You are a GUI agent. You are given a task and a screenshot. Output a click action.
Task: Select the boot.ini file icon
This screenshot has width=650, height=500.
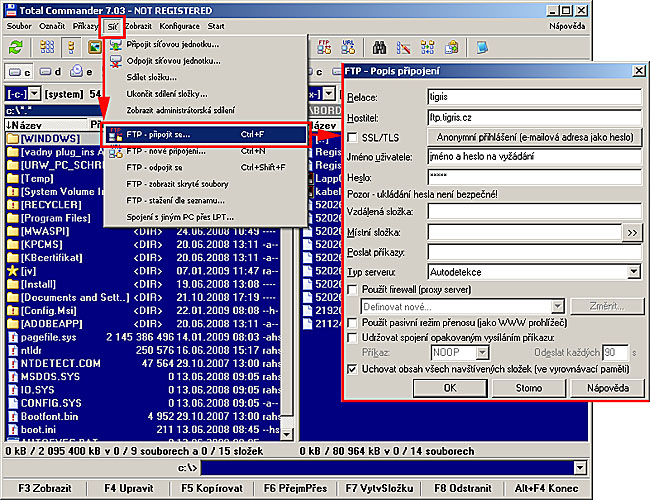(x=13, y=430)
